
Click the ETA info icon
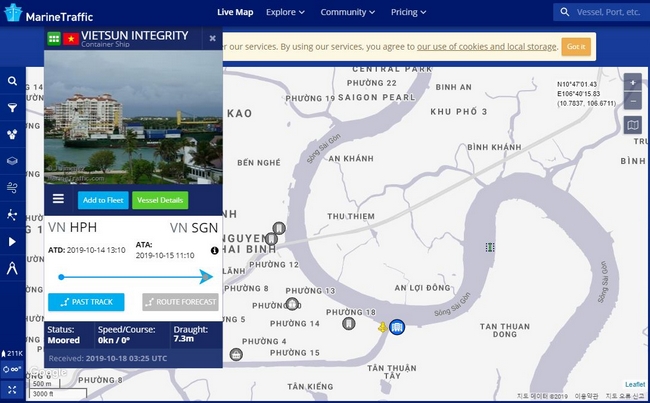214,250
